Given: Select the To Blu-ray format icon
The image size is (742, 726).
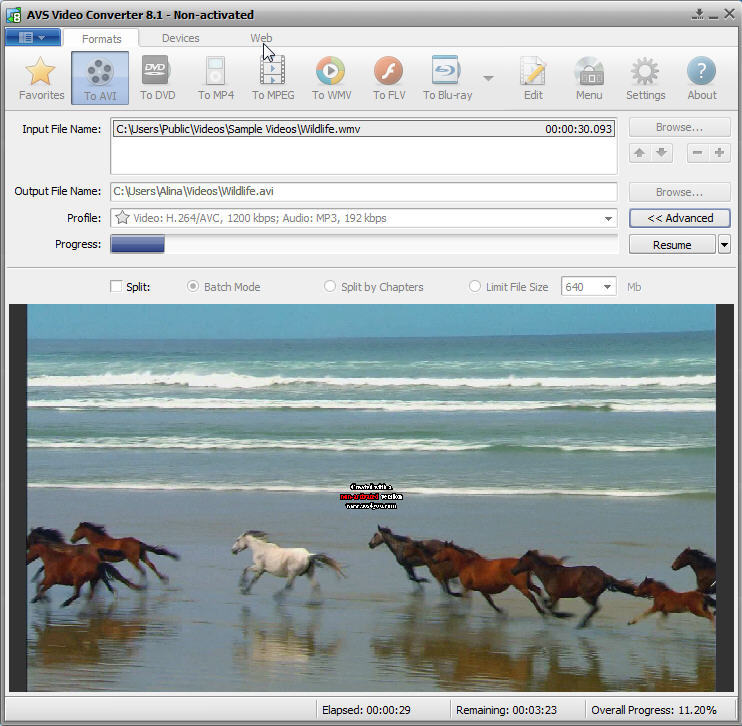Looking at the screenshot, I should point(445,70).
